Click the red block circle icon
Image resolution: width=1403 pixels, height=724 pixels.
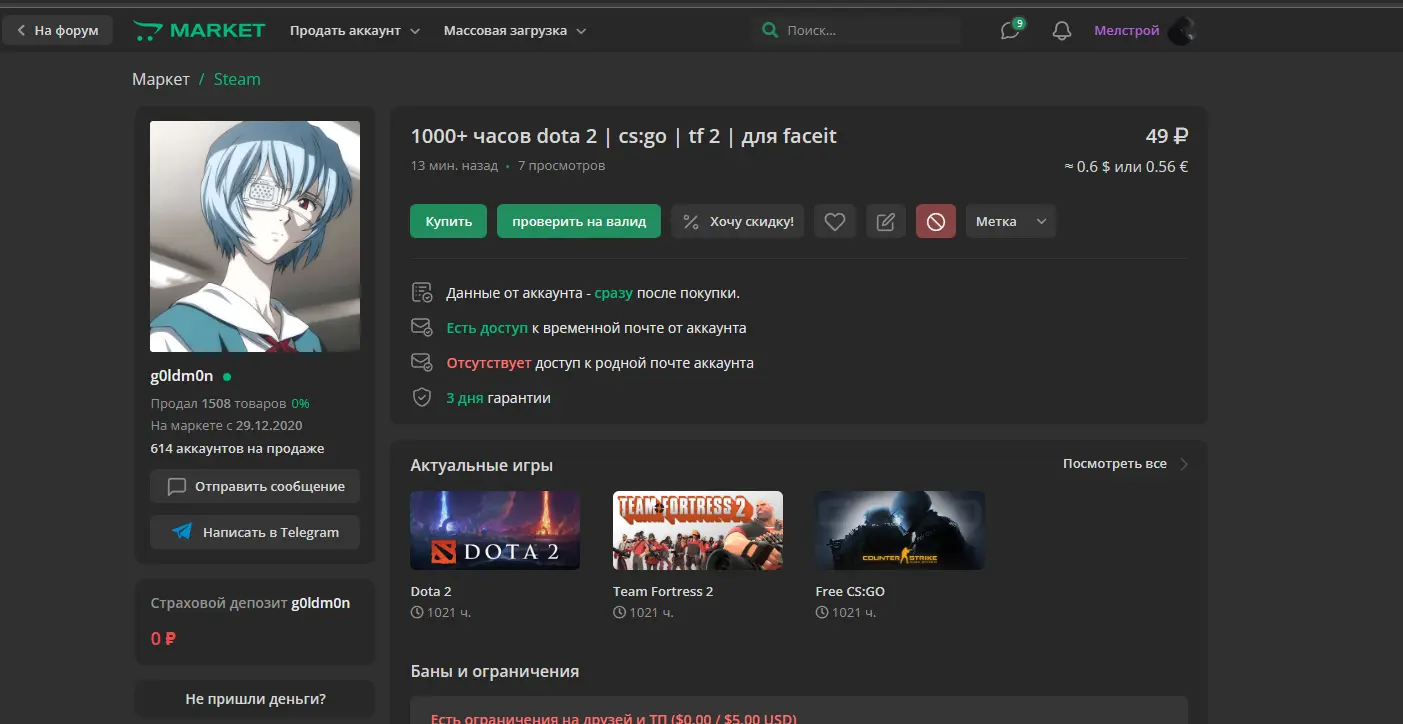pos(936,221)
